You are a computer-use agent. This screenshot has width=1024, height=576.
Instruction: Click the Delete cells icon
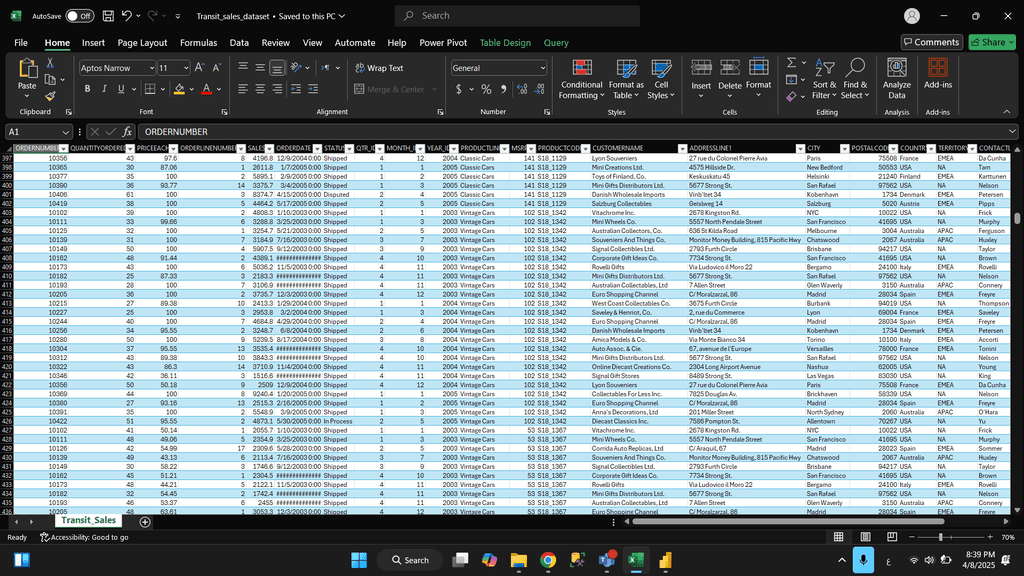(x=729, y=68)
